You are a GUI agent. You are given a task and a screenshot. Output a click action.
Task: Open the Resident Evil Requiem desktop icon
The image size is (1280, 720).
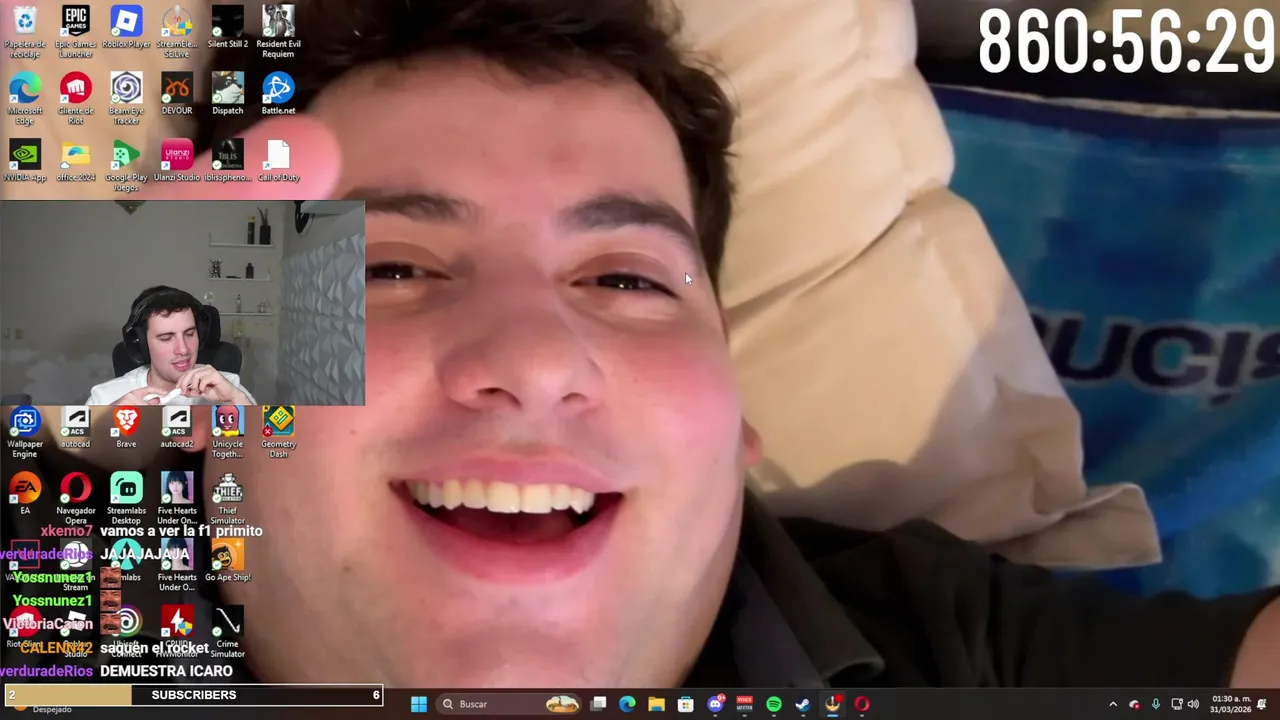278,30
